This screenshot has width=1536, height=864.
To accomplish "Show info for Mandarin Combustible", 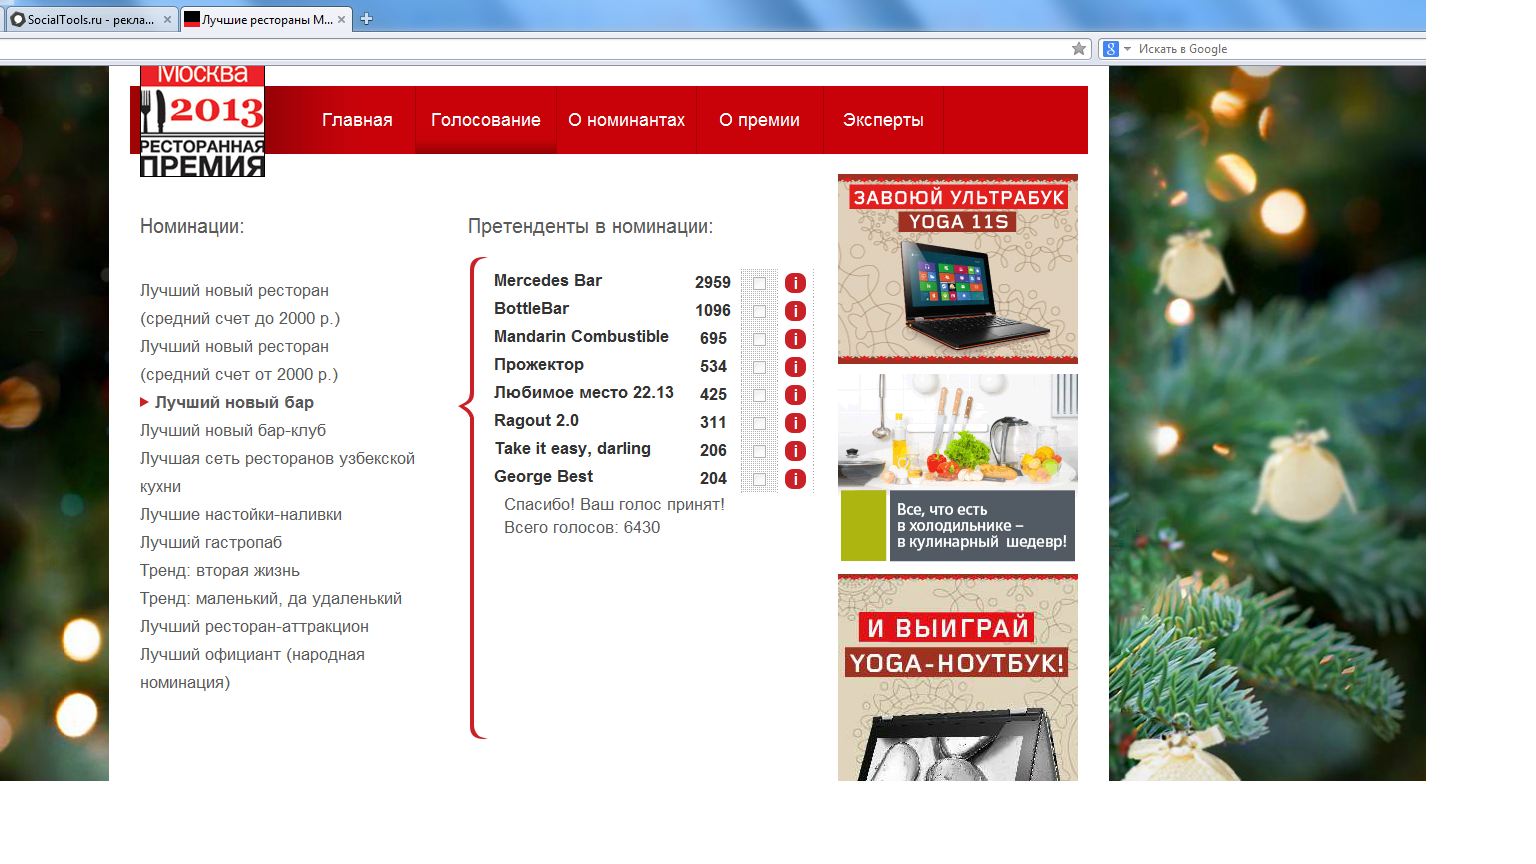I will coord(795,339).
